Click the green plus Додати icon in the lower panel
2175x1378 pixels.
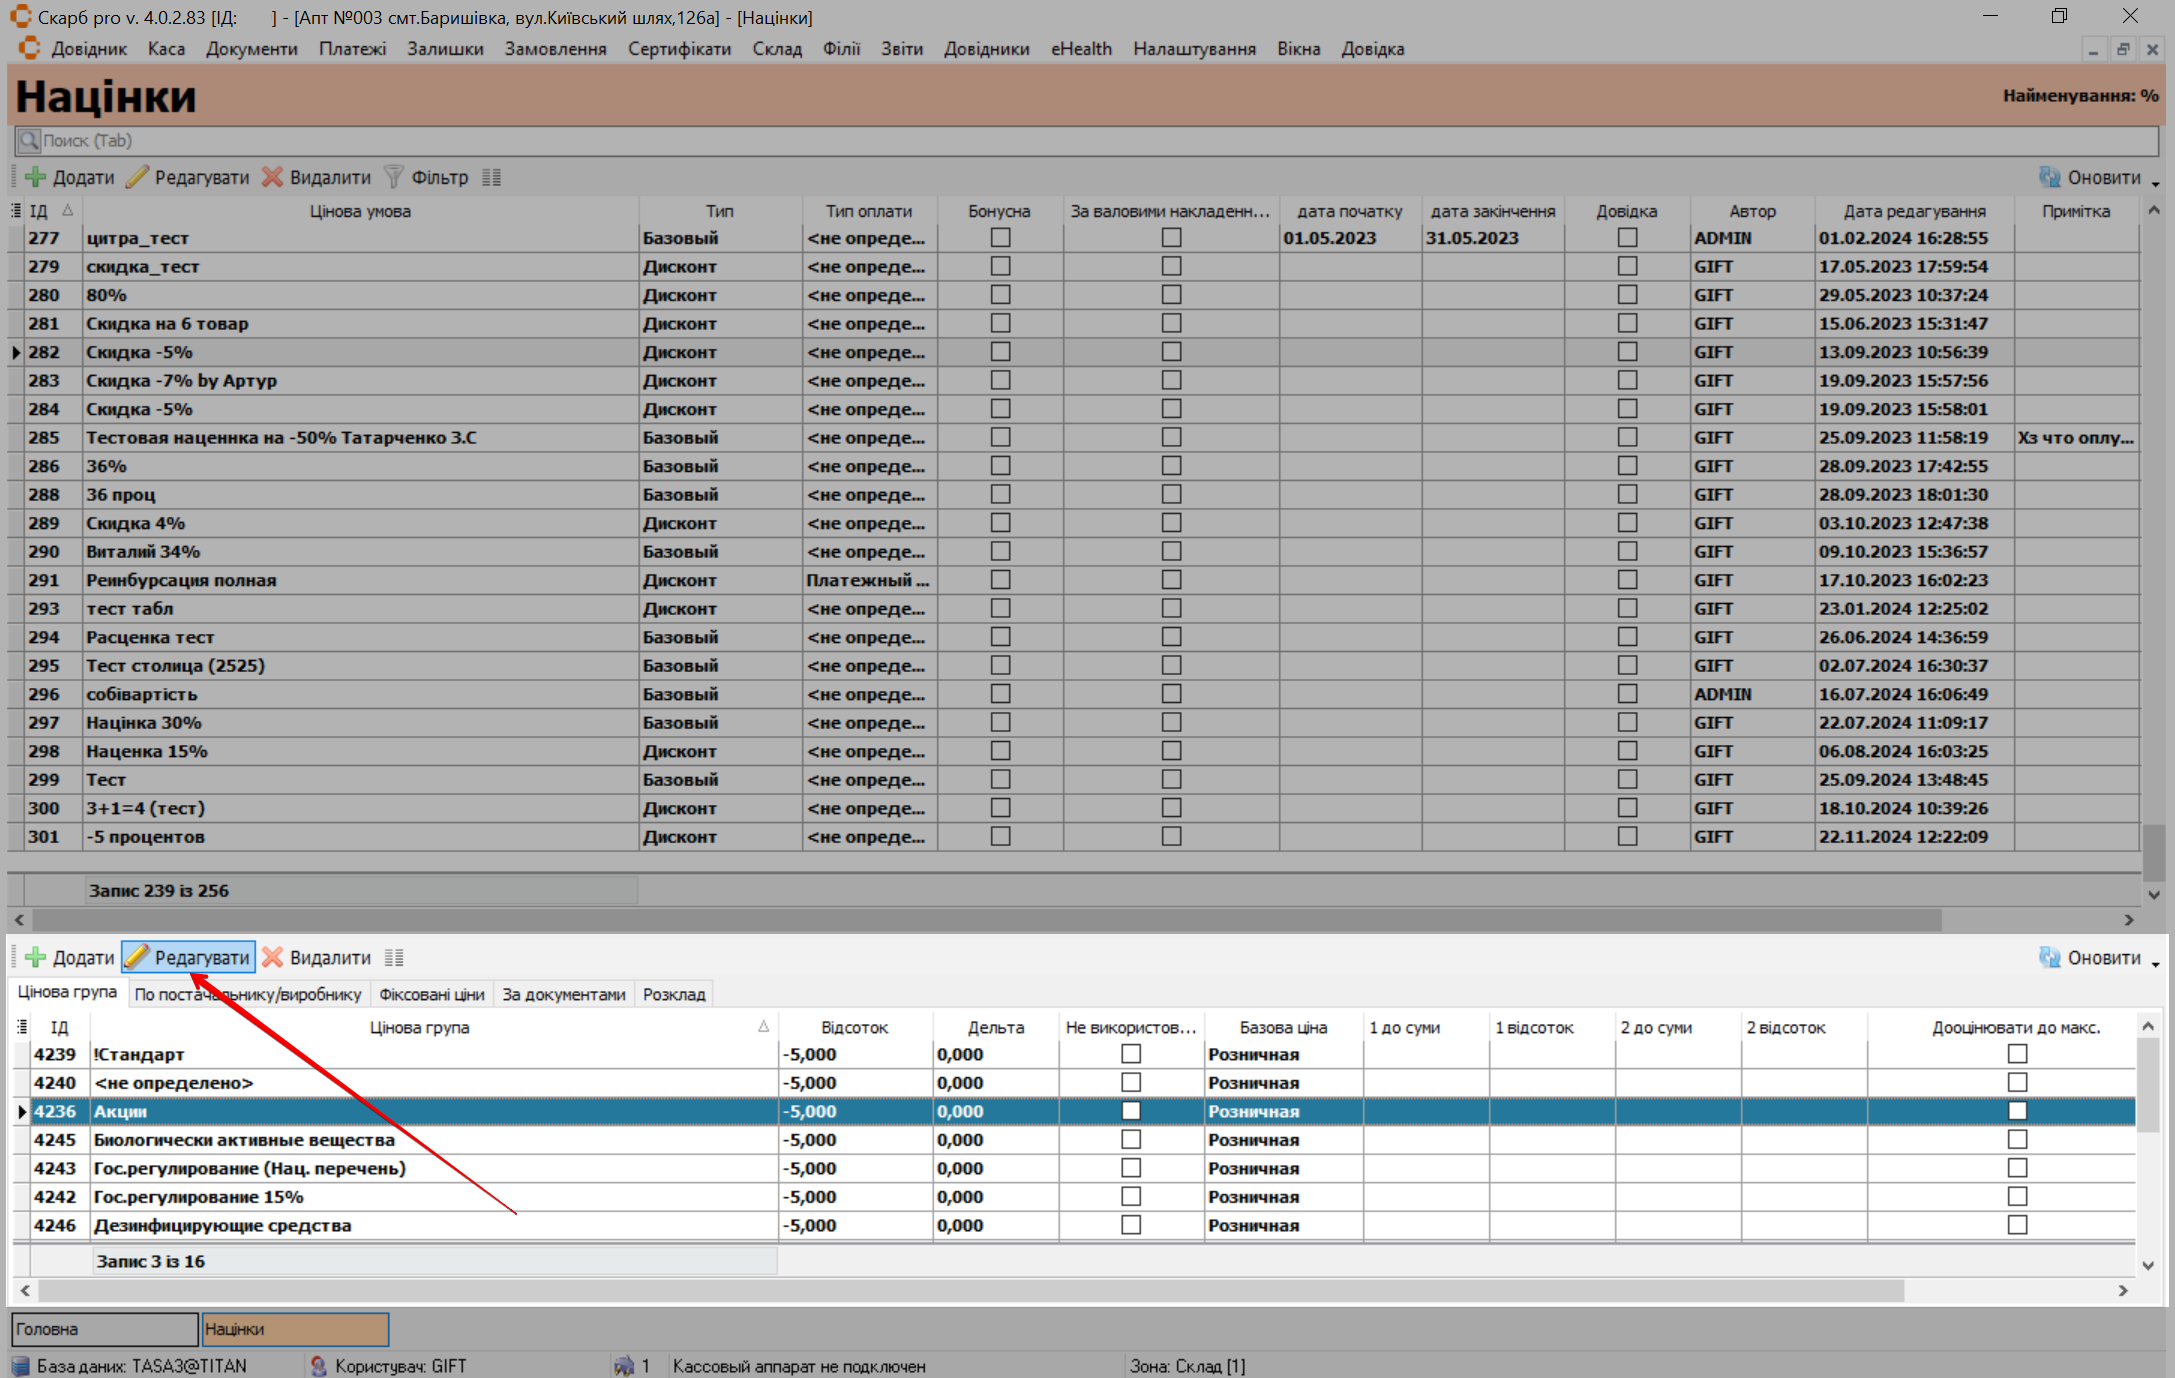36,957
